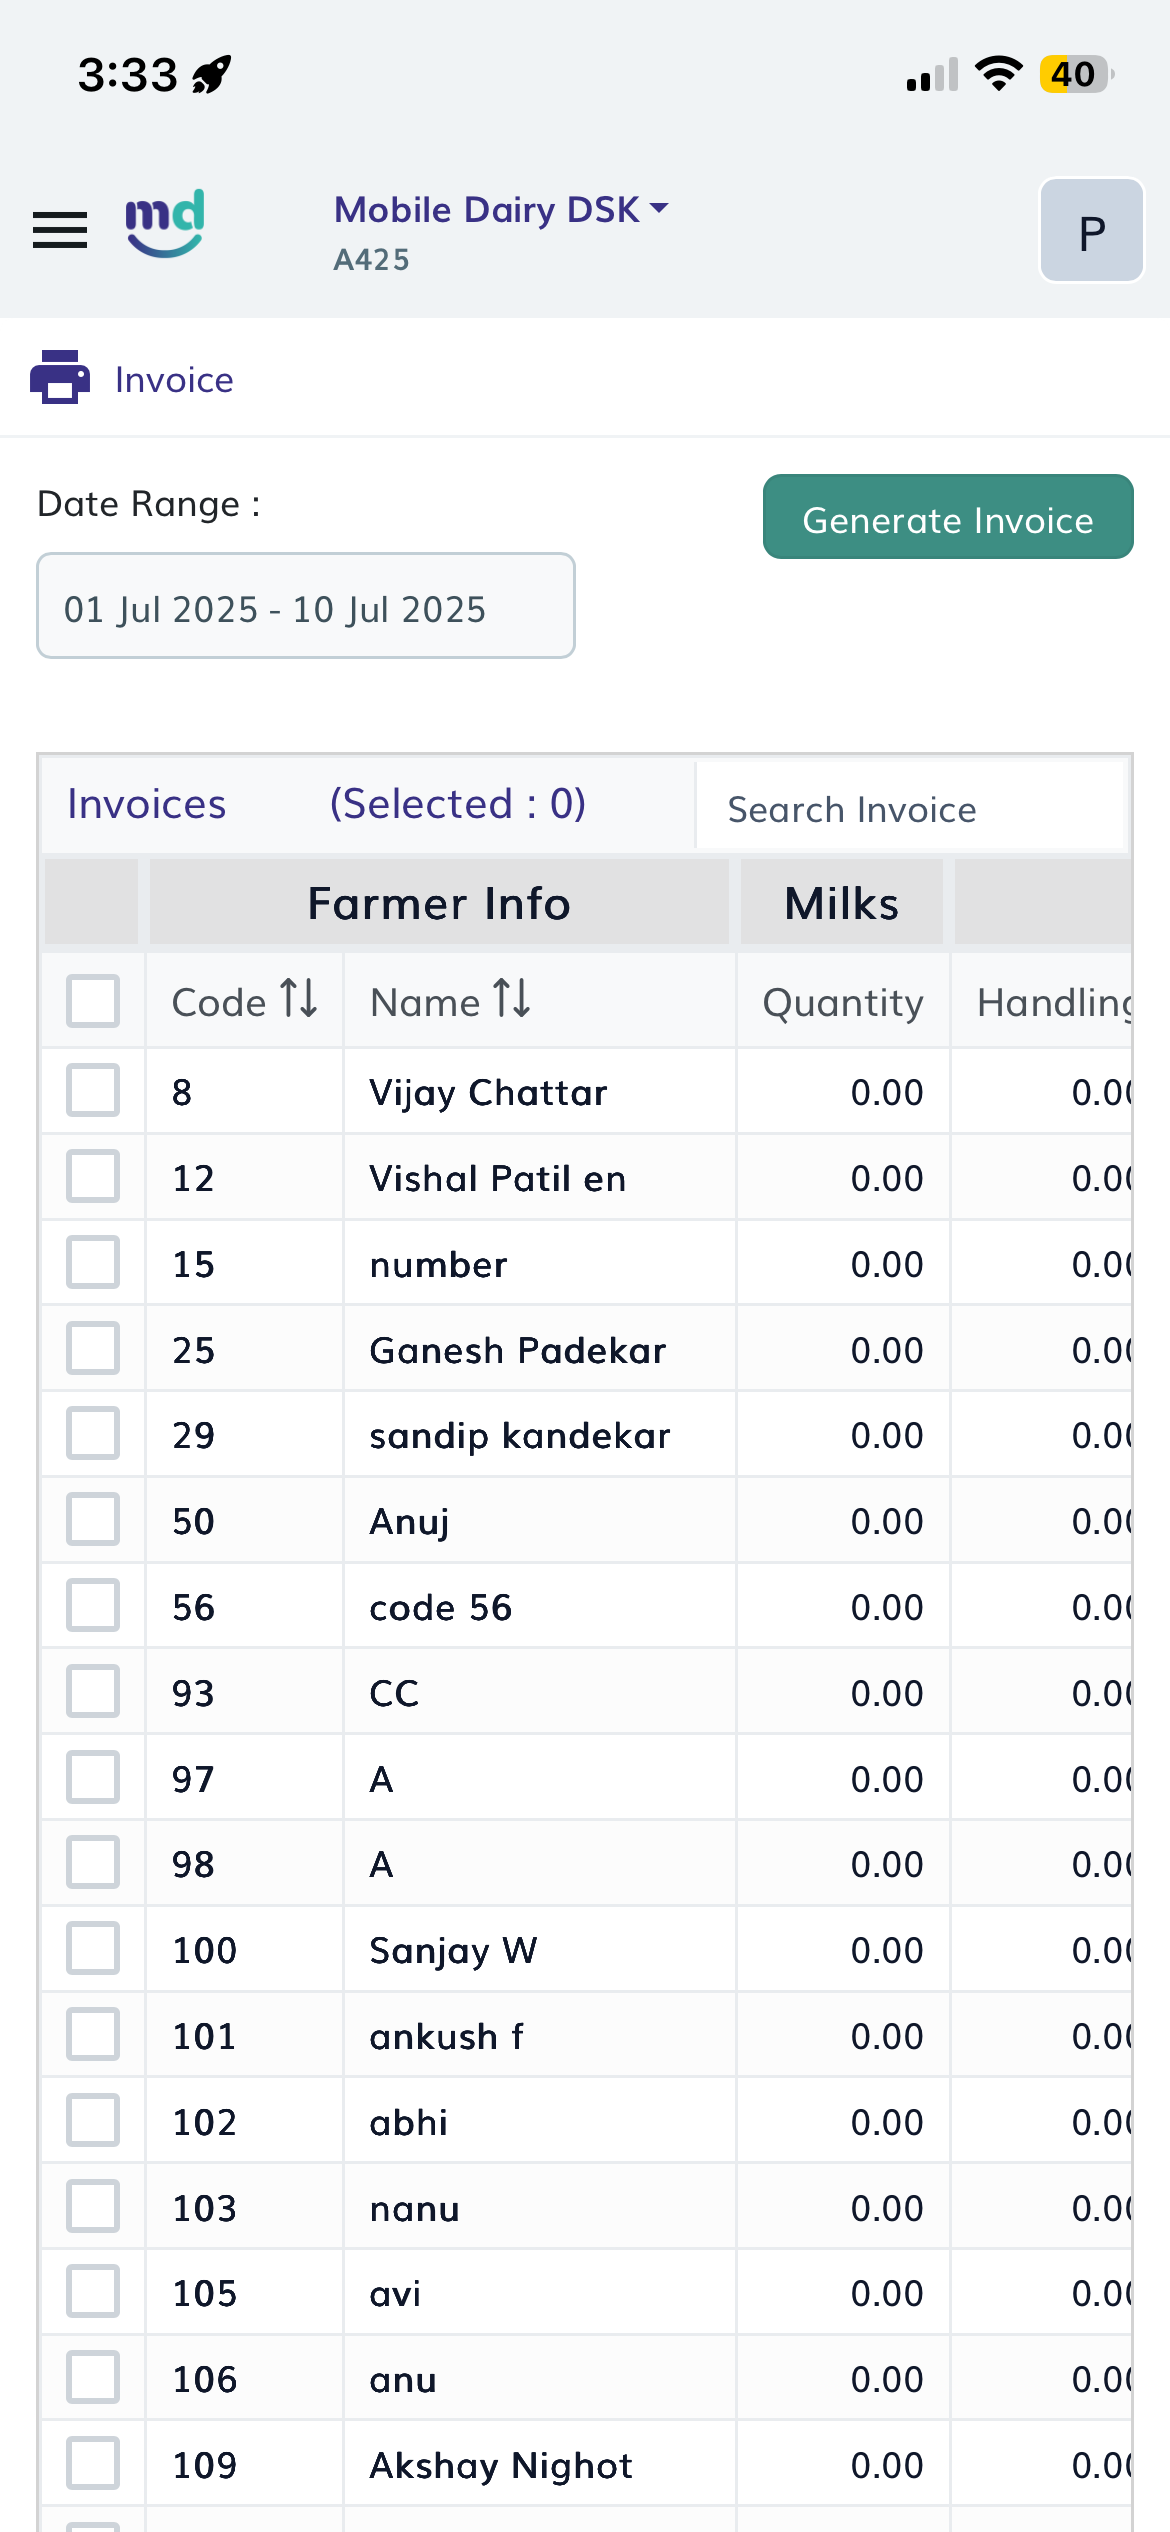This screenshot has height=2532, width=1170.
Task: Click the Farmer Info column group header
Action: coord(439,903)
